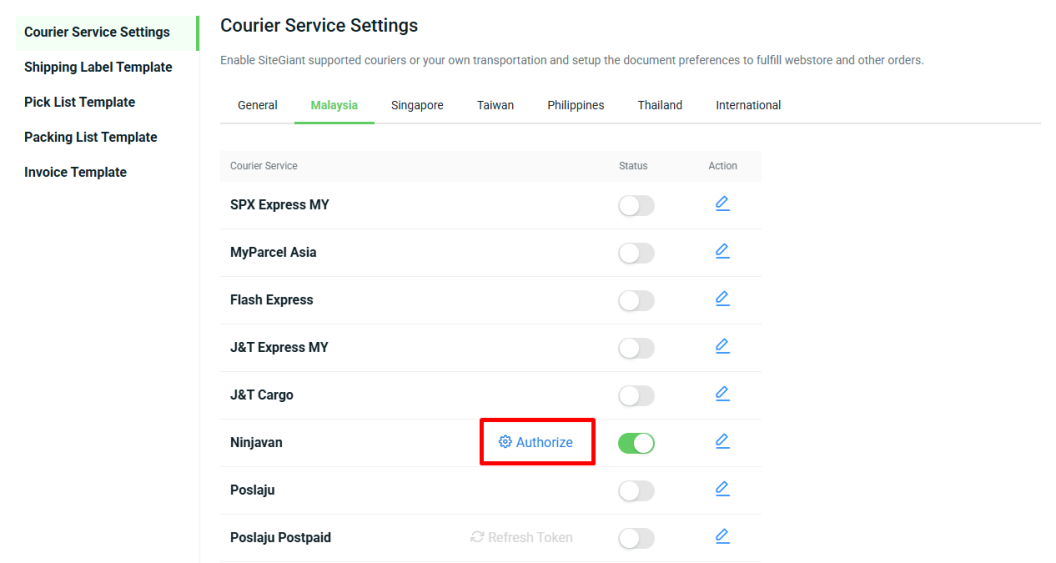
Task: Click the Ninjavan Authorize link
Action: coord(536,442)
